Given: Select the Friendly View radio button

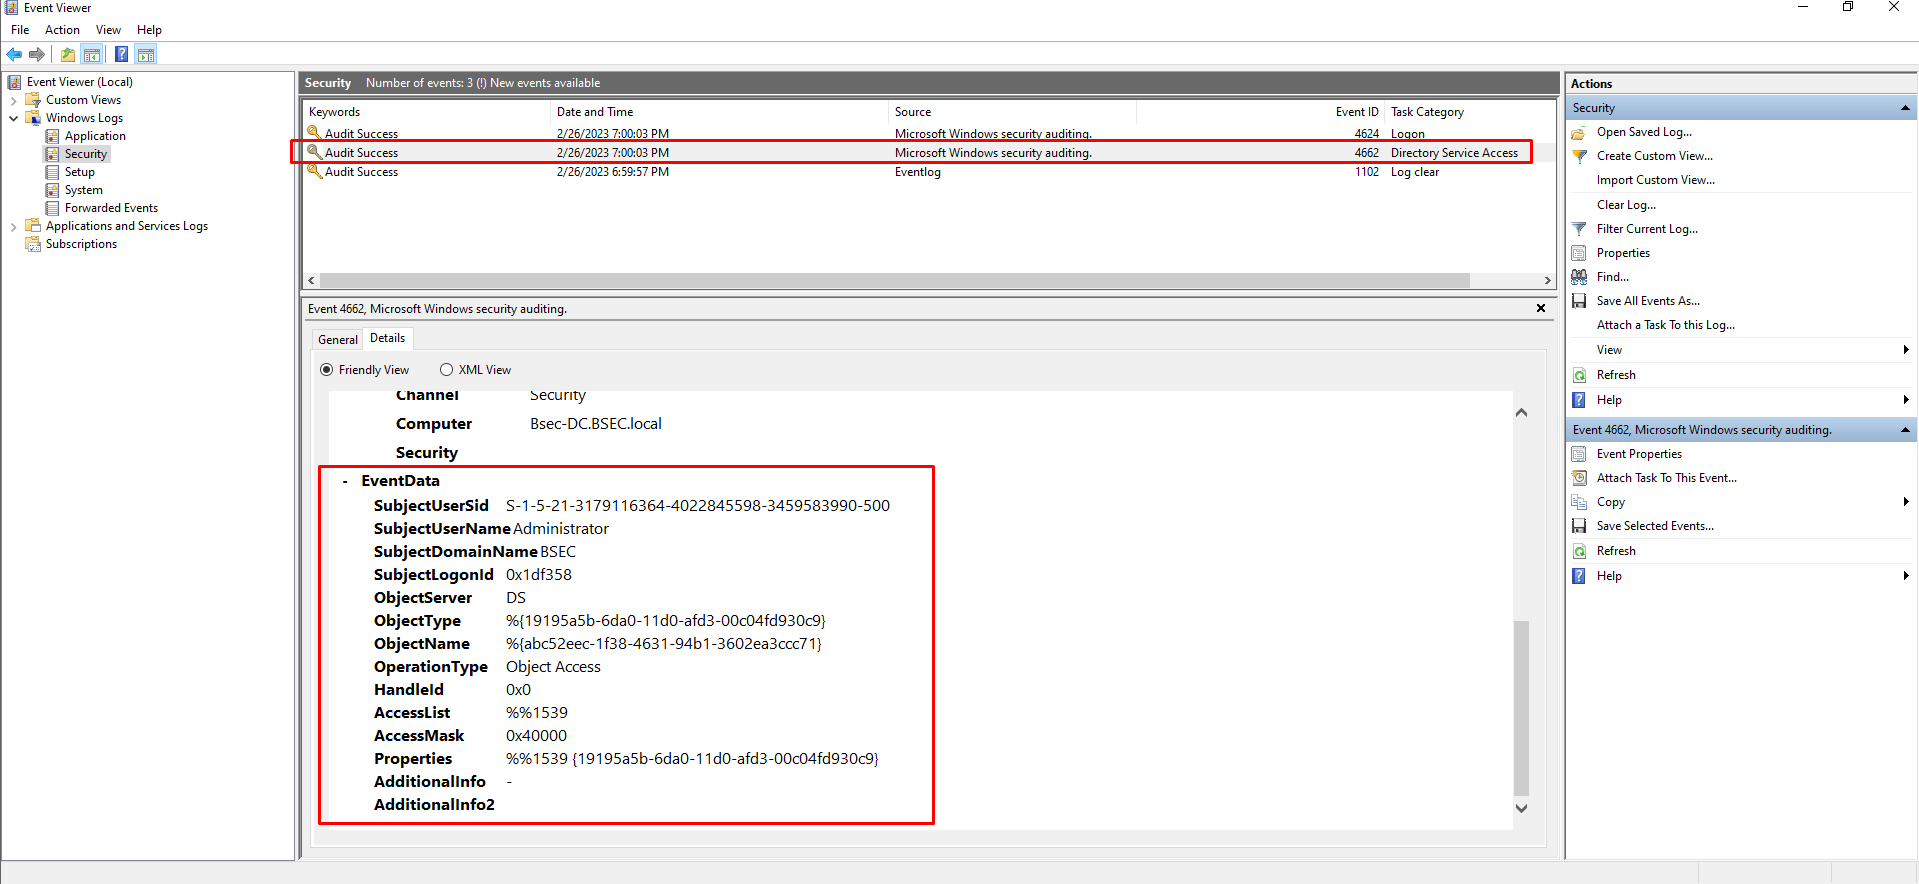Looking at the screenshot, I should 326,370.
